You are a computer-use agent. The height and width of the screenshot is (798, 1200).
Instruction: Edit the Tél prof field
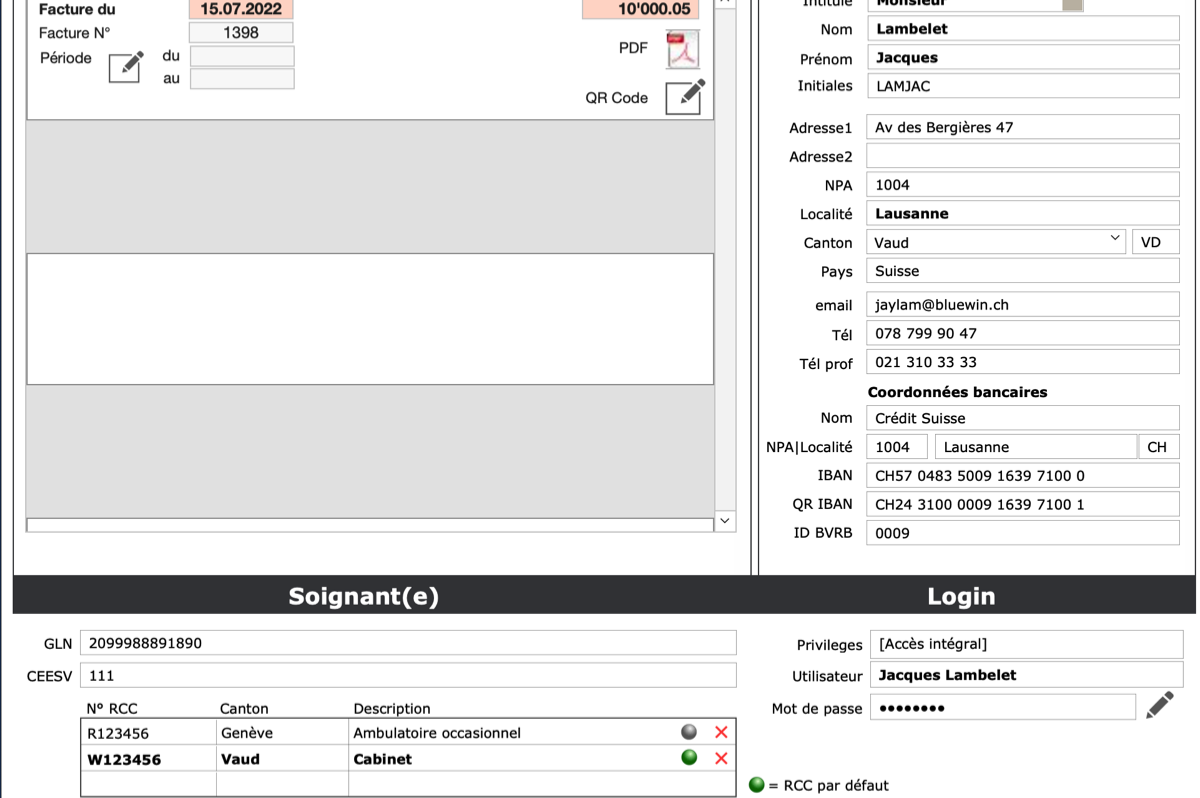pyautogui.click(x=1023, y=362)
